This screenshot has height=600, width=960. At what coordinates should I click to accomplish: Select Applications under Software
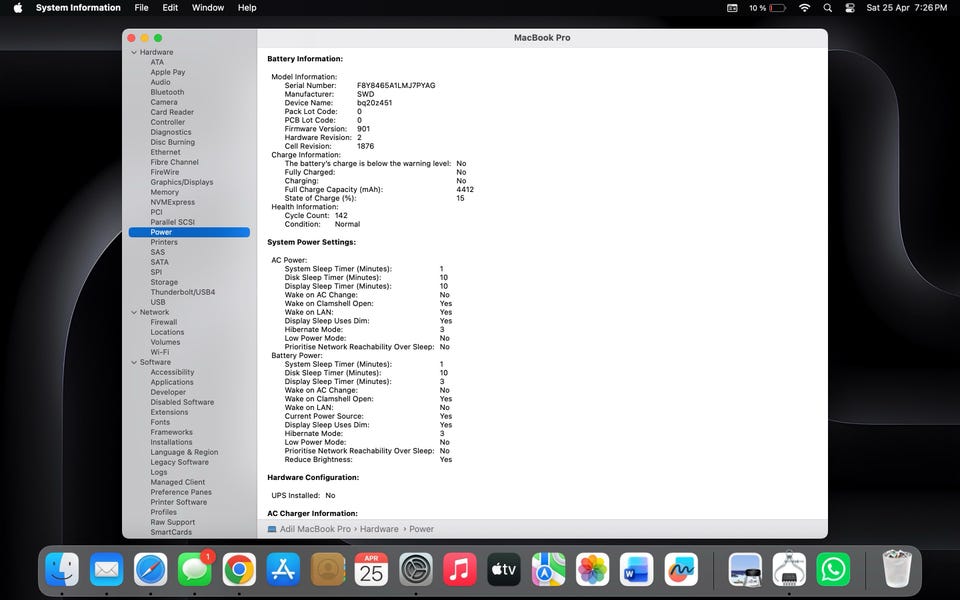pyautogui.click(x=172, y=382)
